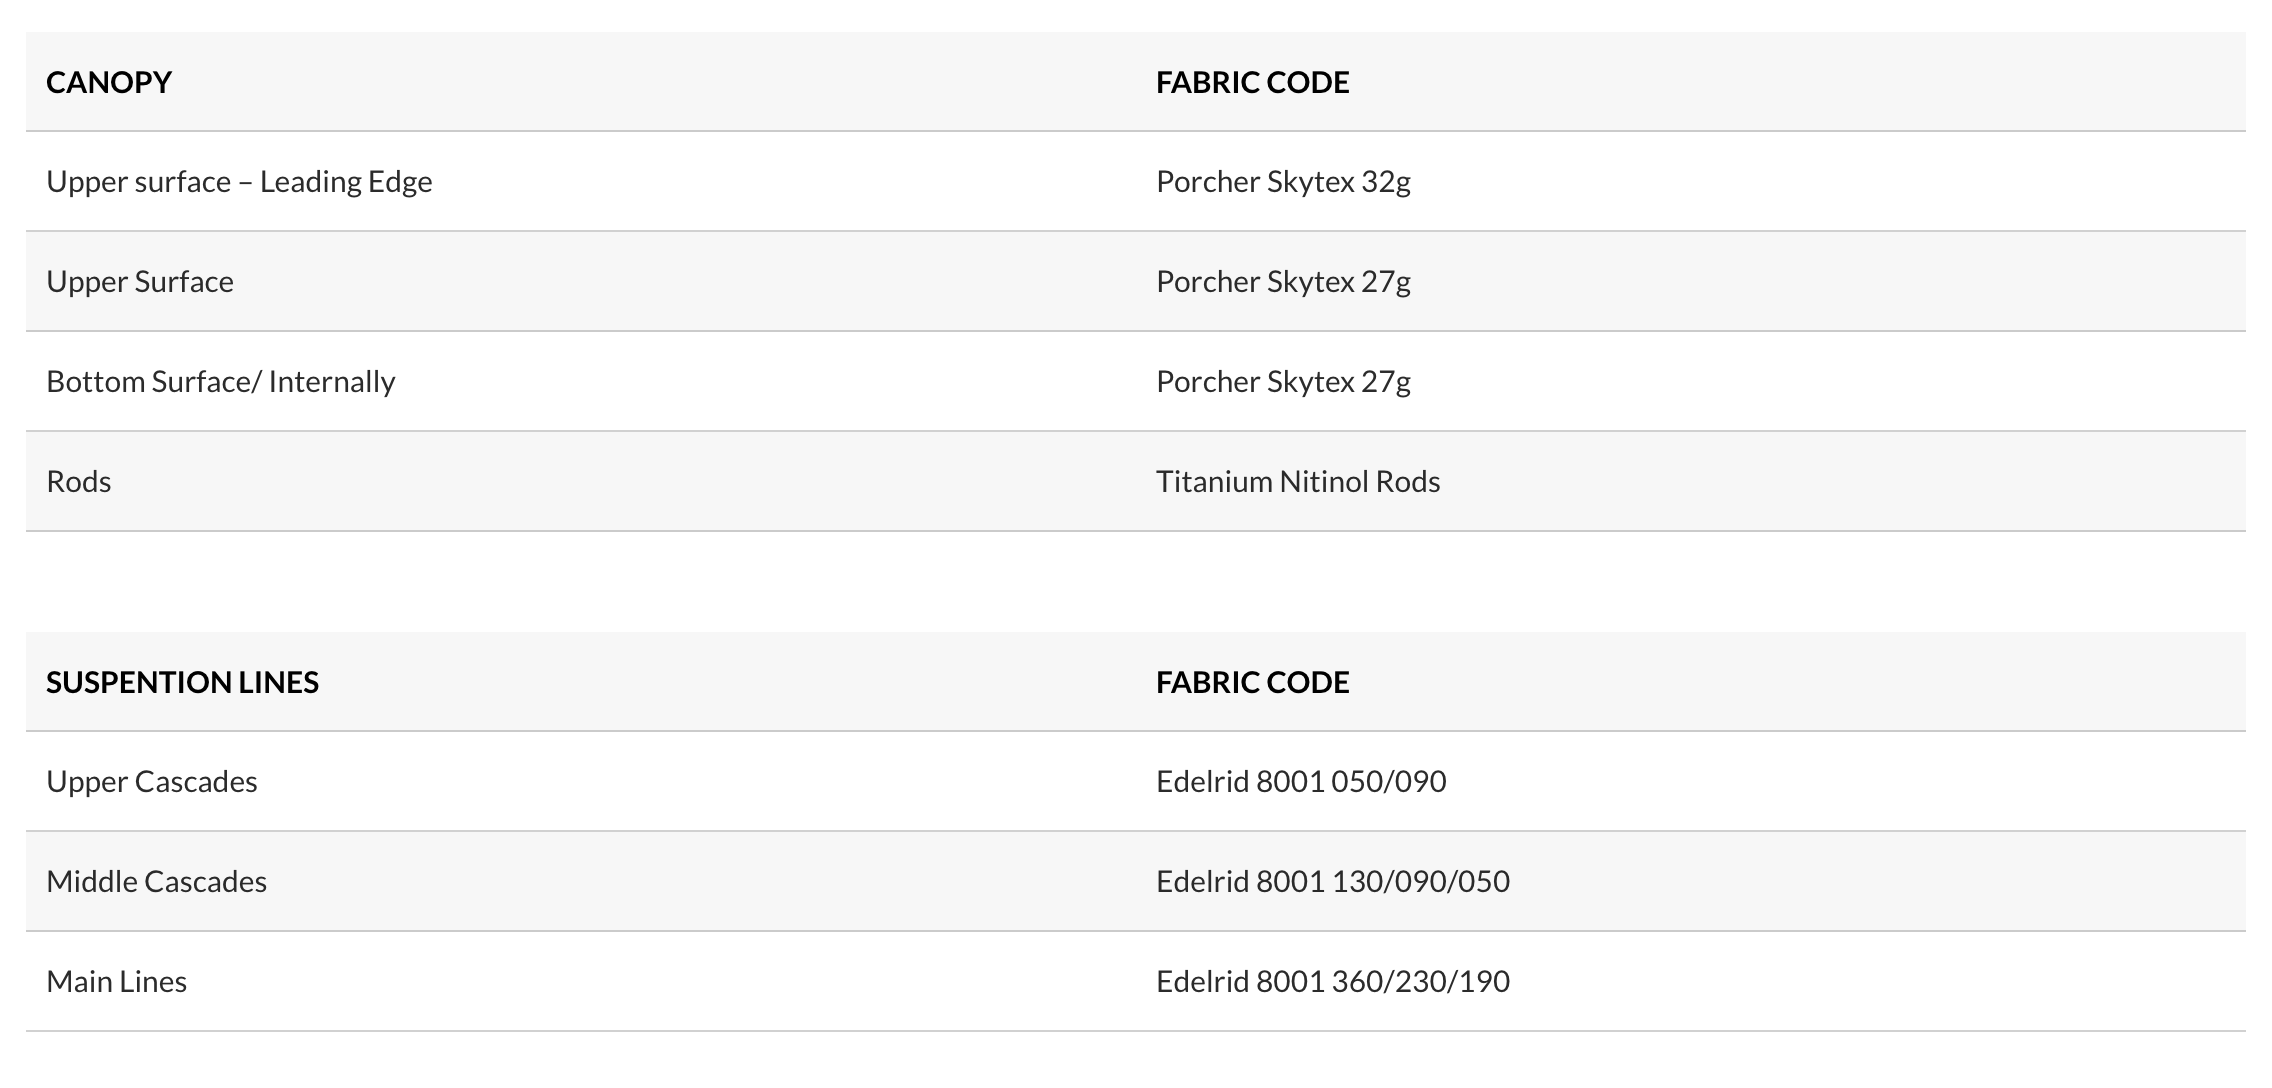Select the 'Middle Cascades' row label
The image size is (2272, 1088).
157,882
